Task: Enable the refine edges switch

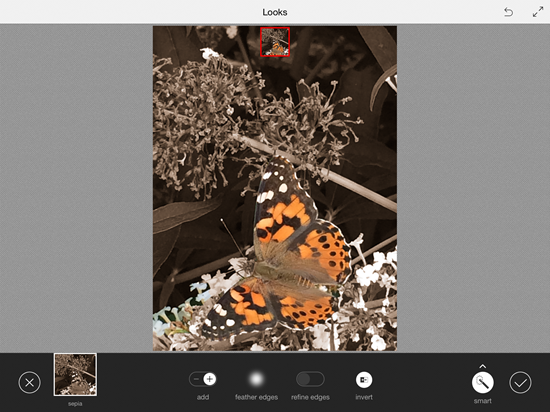Action: tap(310, 379)
